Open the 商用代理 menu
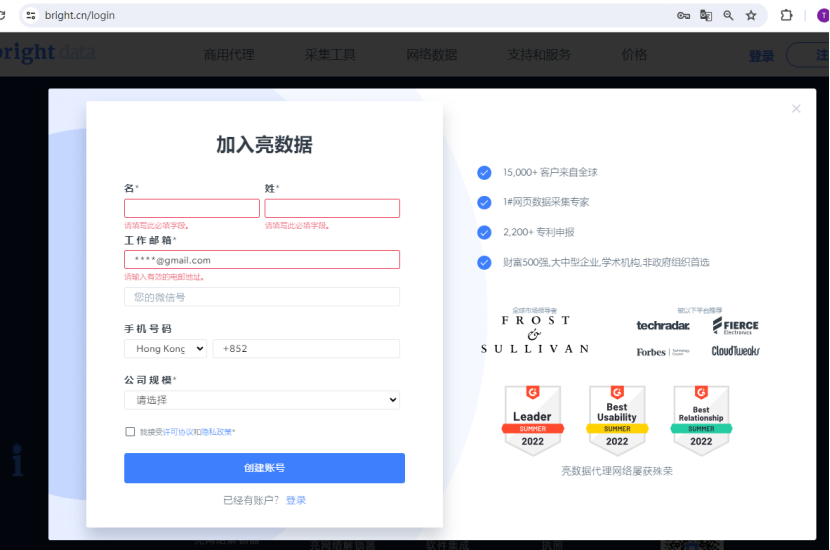Image resolution: width=830 pixels, height=550 pixels. tap(229, 55)
